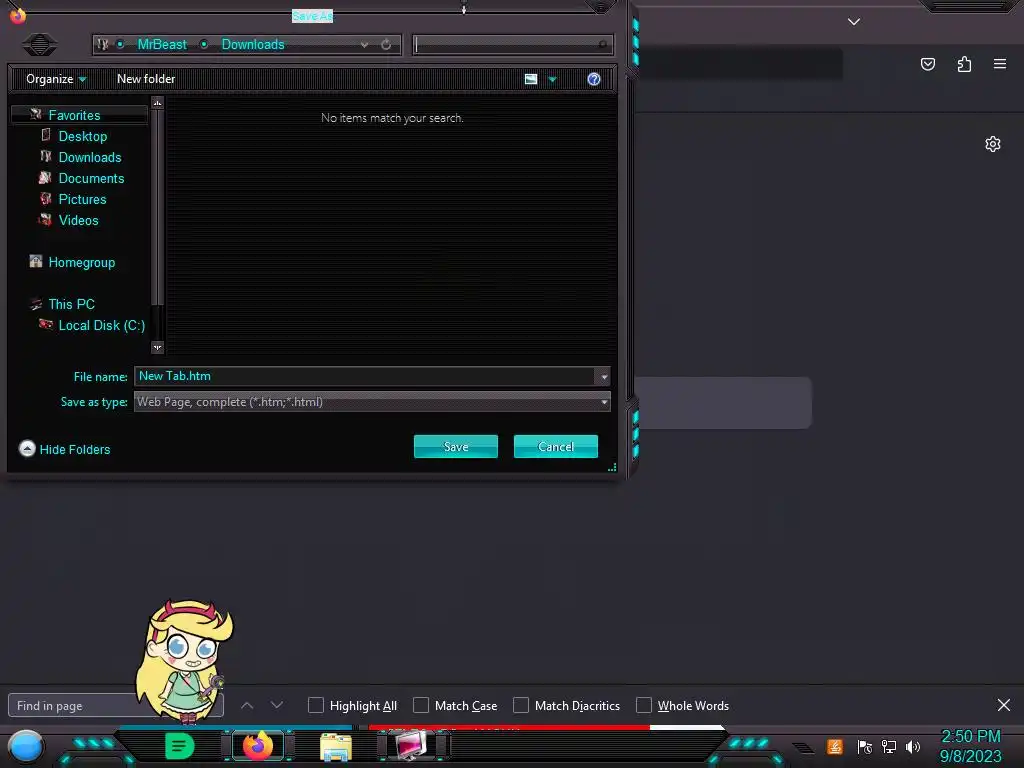Edit the File name field
1024x768 pixels.
tap(364, 376)
